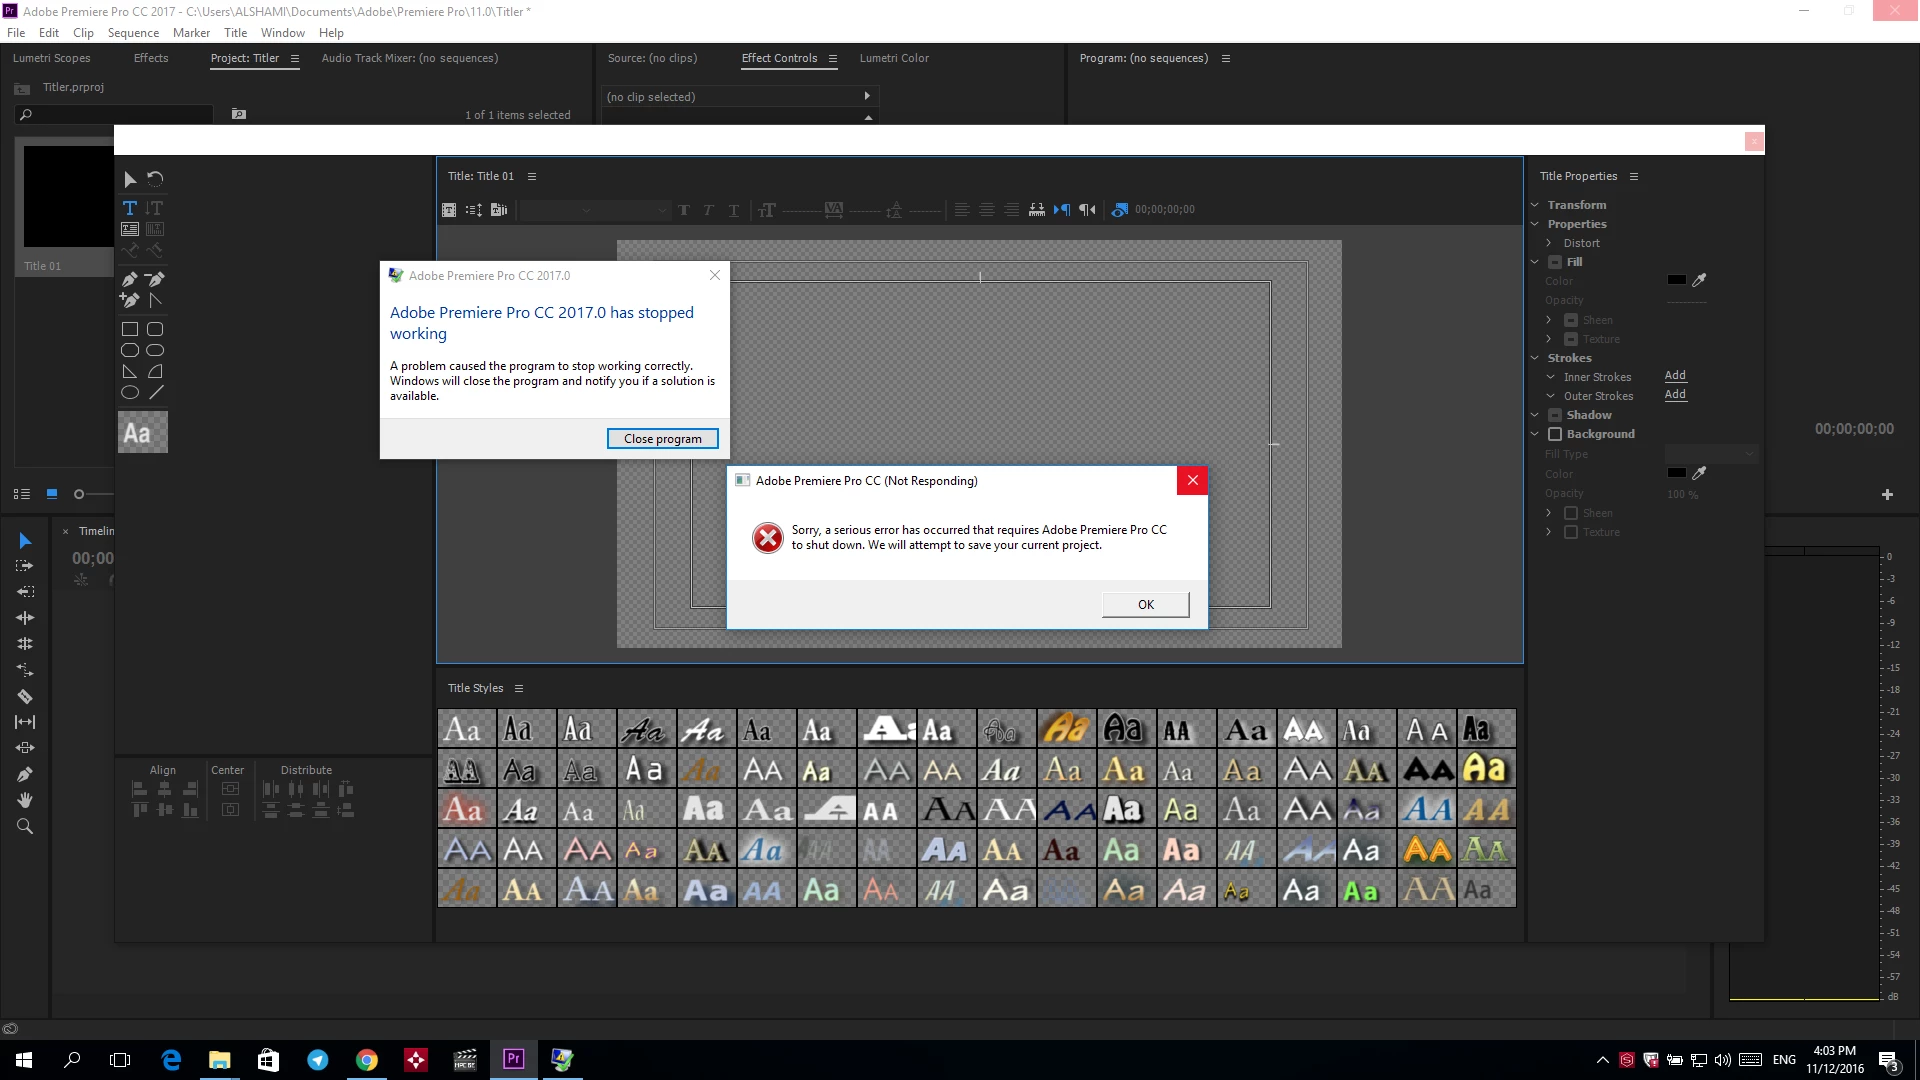Click the Fill color eyedropper
Viewport: 1920px width, 1080px height.
[x=1699, y=280]
